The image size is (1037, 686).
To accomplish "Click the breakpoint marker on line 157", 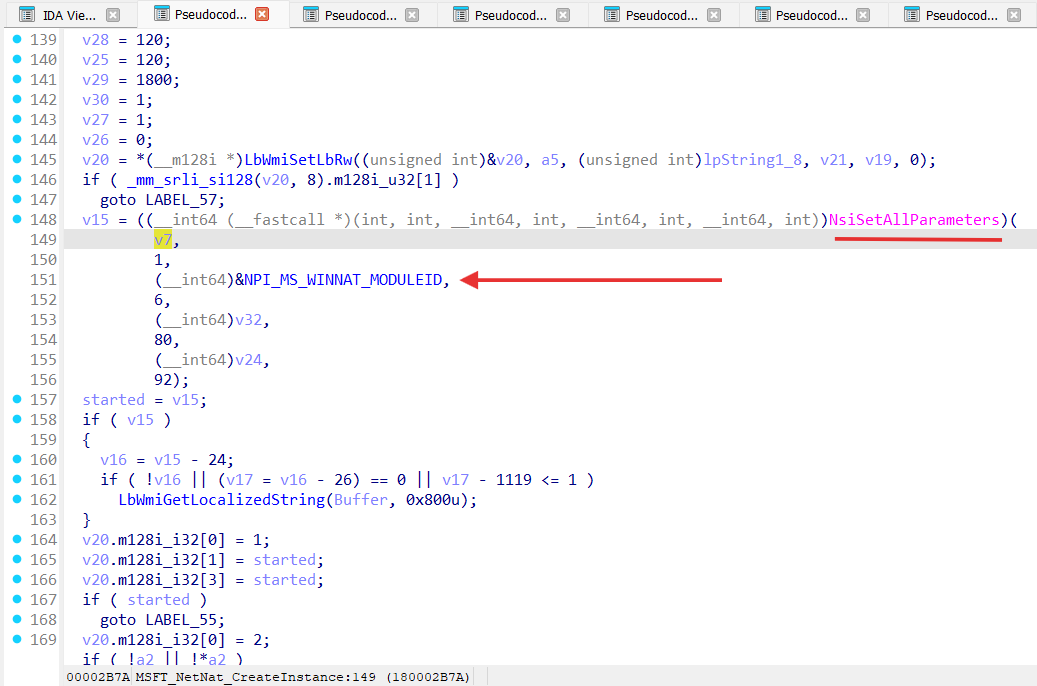I will point(17,400).
